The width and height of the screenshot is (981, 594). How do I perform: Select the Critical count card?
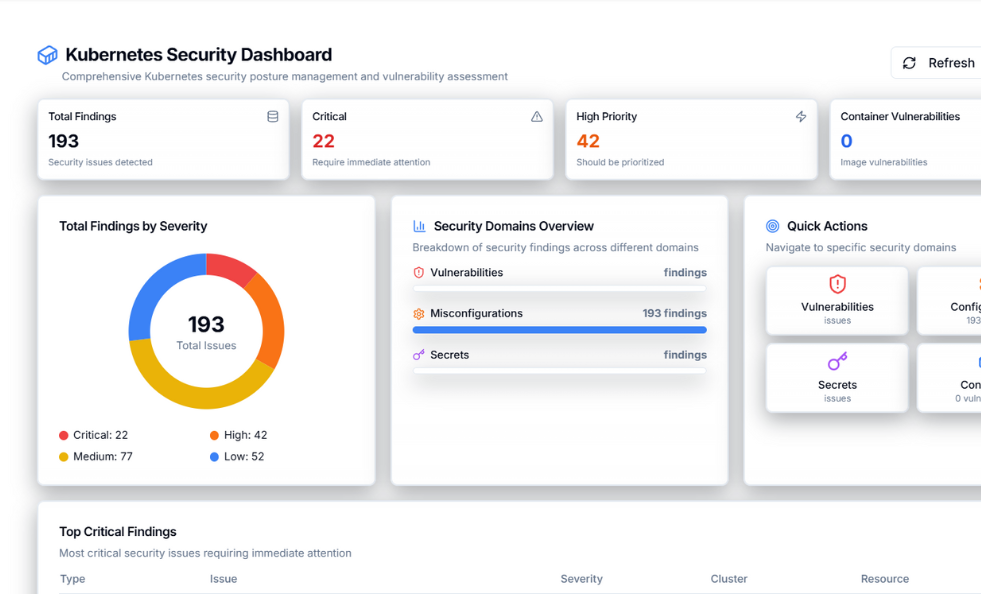pos(427,140)
